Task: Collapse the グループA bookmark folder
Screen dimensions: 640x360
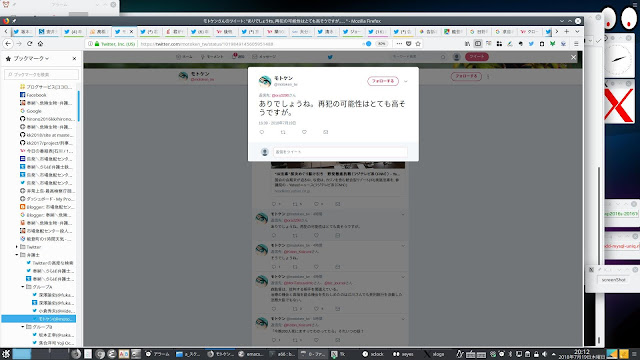Action: [23, 287]
